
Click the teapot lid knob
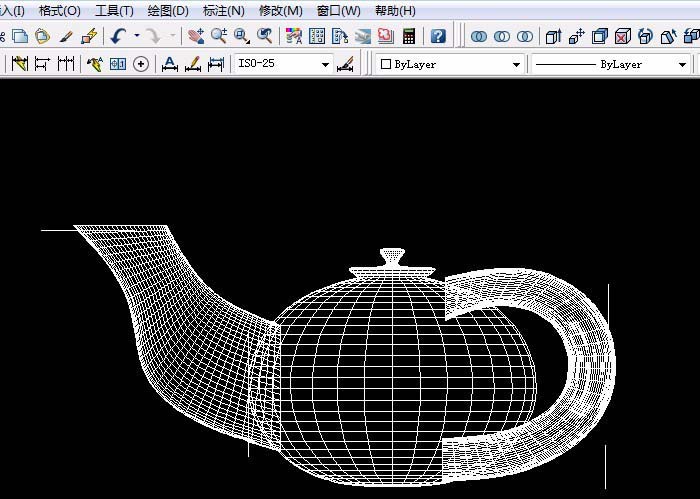point(392,257)
